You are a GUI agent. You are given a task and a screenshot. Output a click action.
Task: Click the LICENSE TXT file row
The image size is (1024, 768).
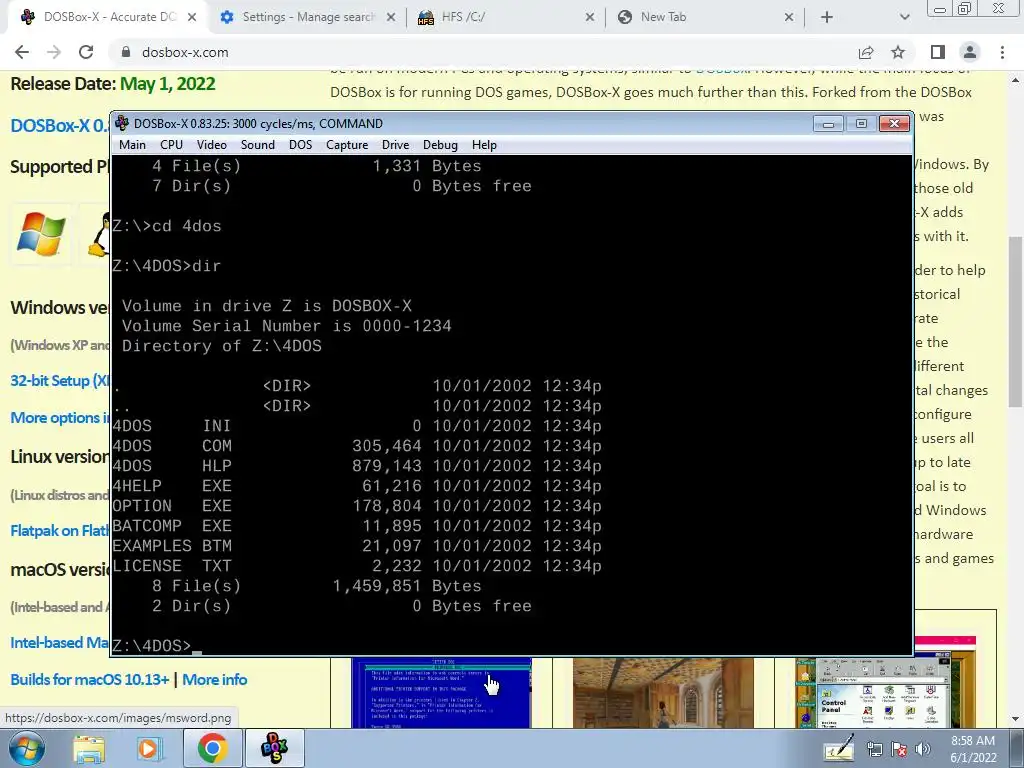[x=357, y=566]
